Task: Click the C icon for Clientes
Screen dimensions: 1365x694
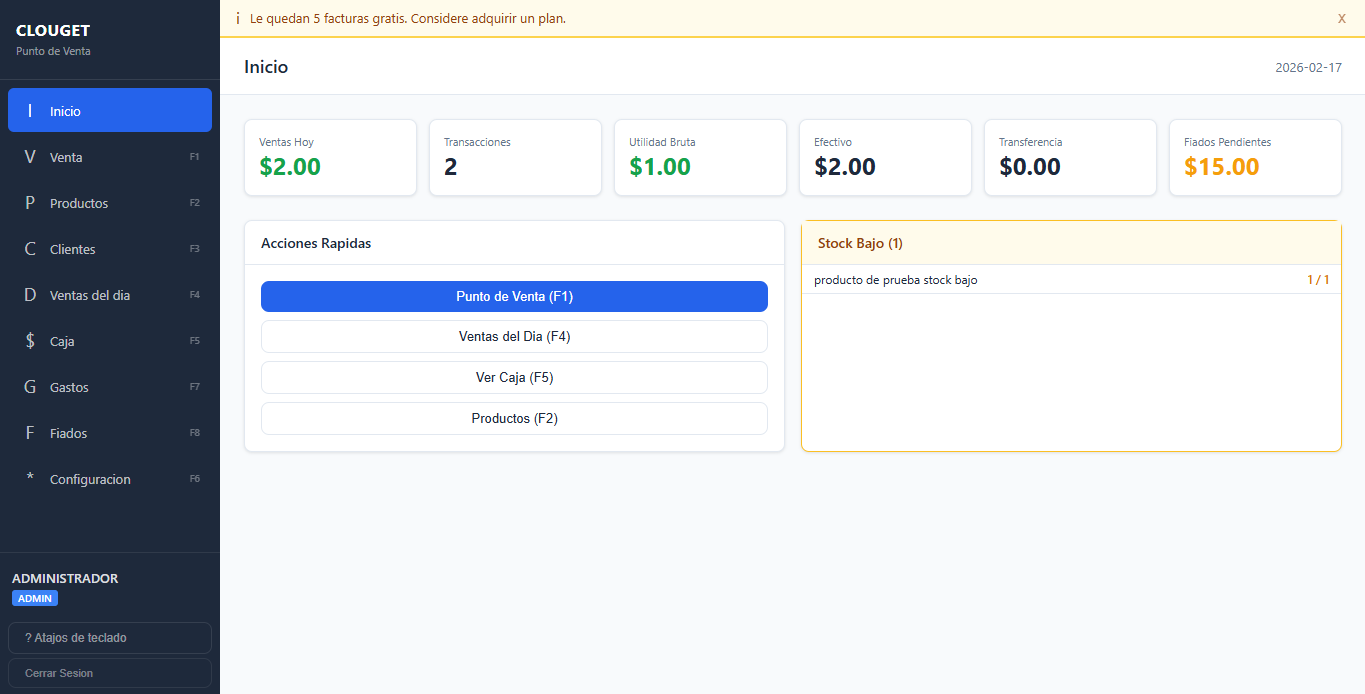Action: [x=30, y=249]
